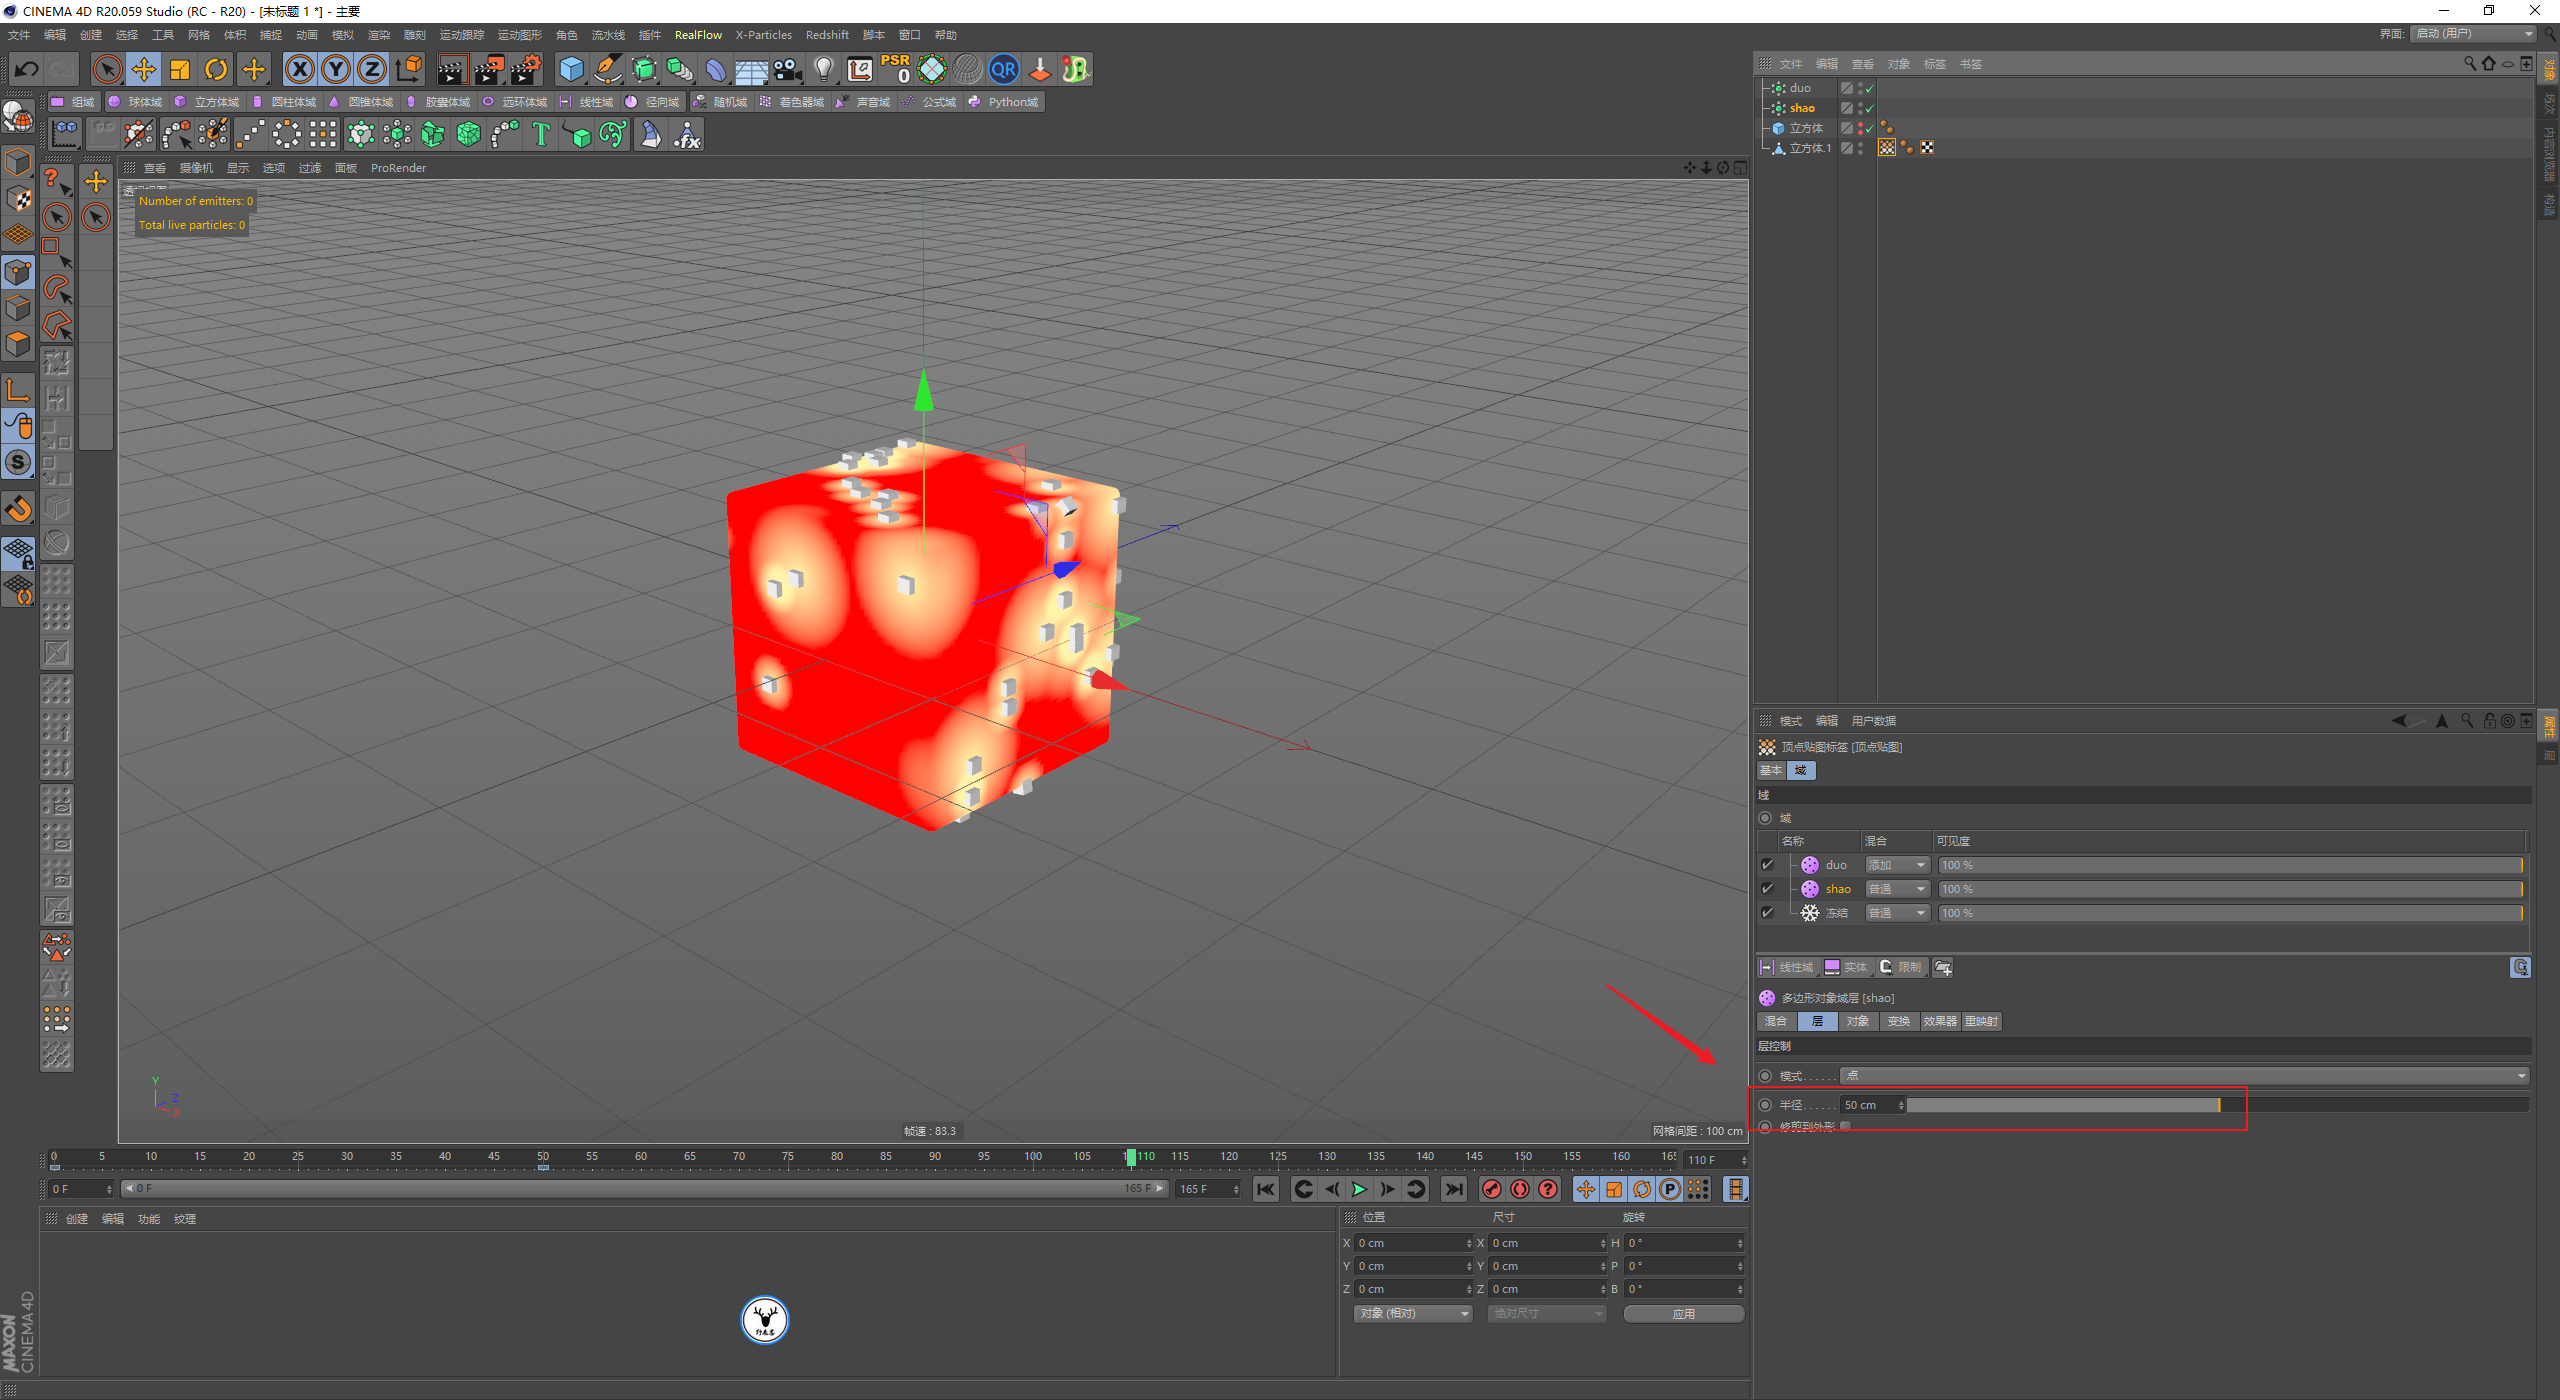This screenshot has width=2560, height=1400.
Task: Click the light bulb icon
Action: [823, 69]
